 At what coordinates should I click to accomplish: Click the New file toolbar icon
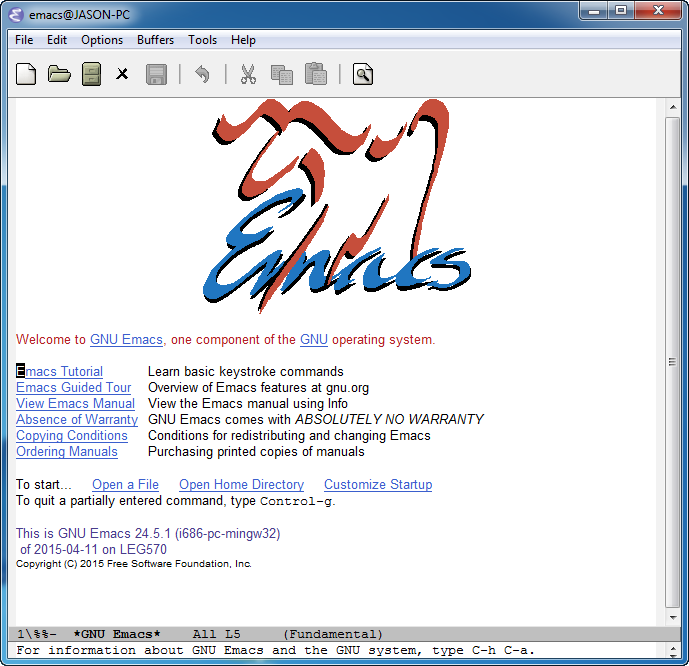(26, 74)
